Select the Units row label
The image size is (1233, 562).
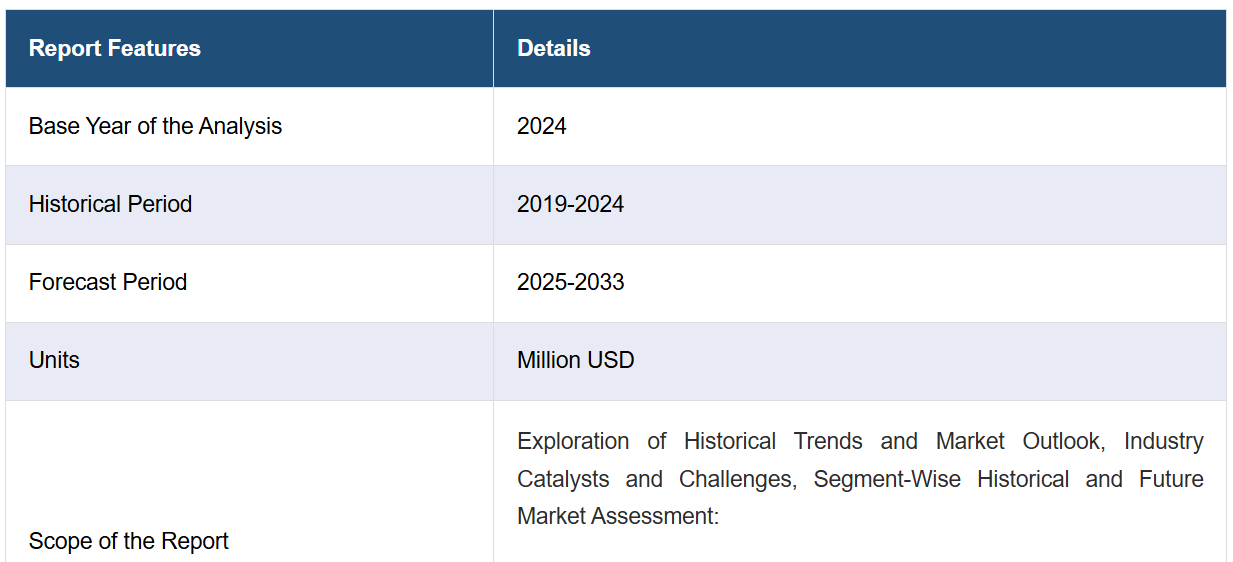pyautogui.click(x=54, y=360)
